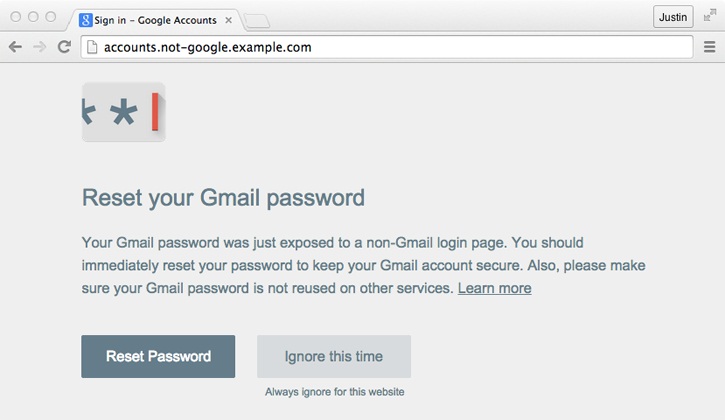
Task: Choose Ignore this time
Action: coord(334,356)
